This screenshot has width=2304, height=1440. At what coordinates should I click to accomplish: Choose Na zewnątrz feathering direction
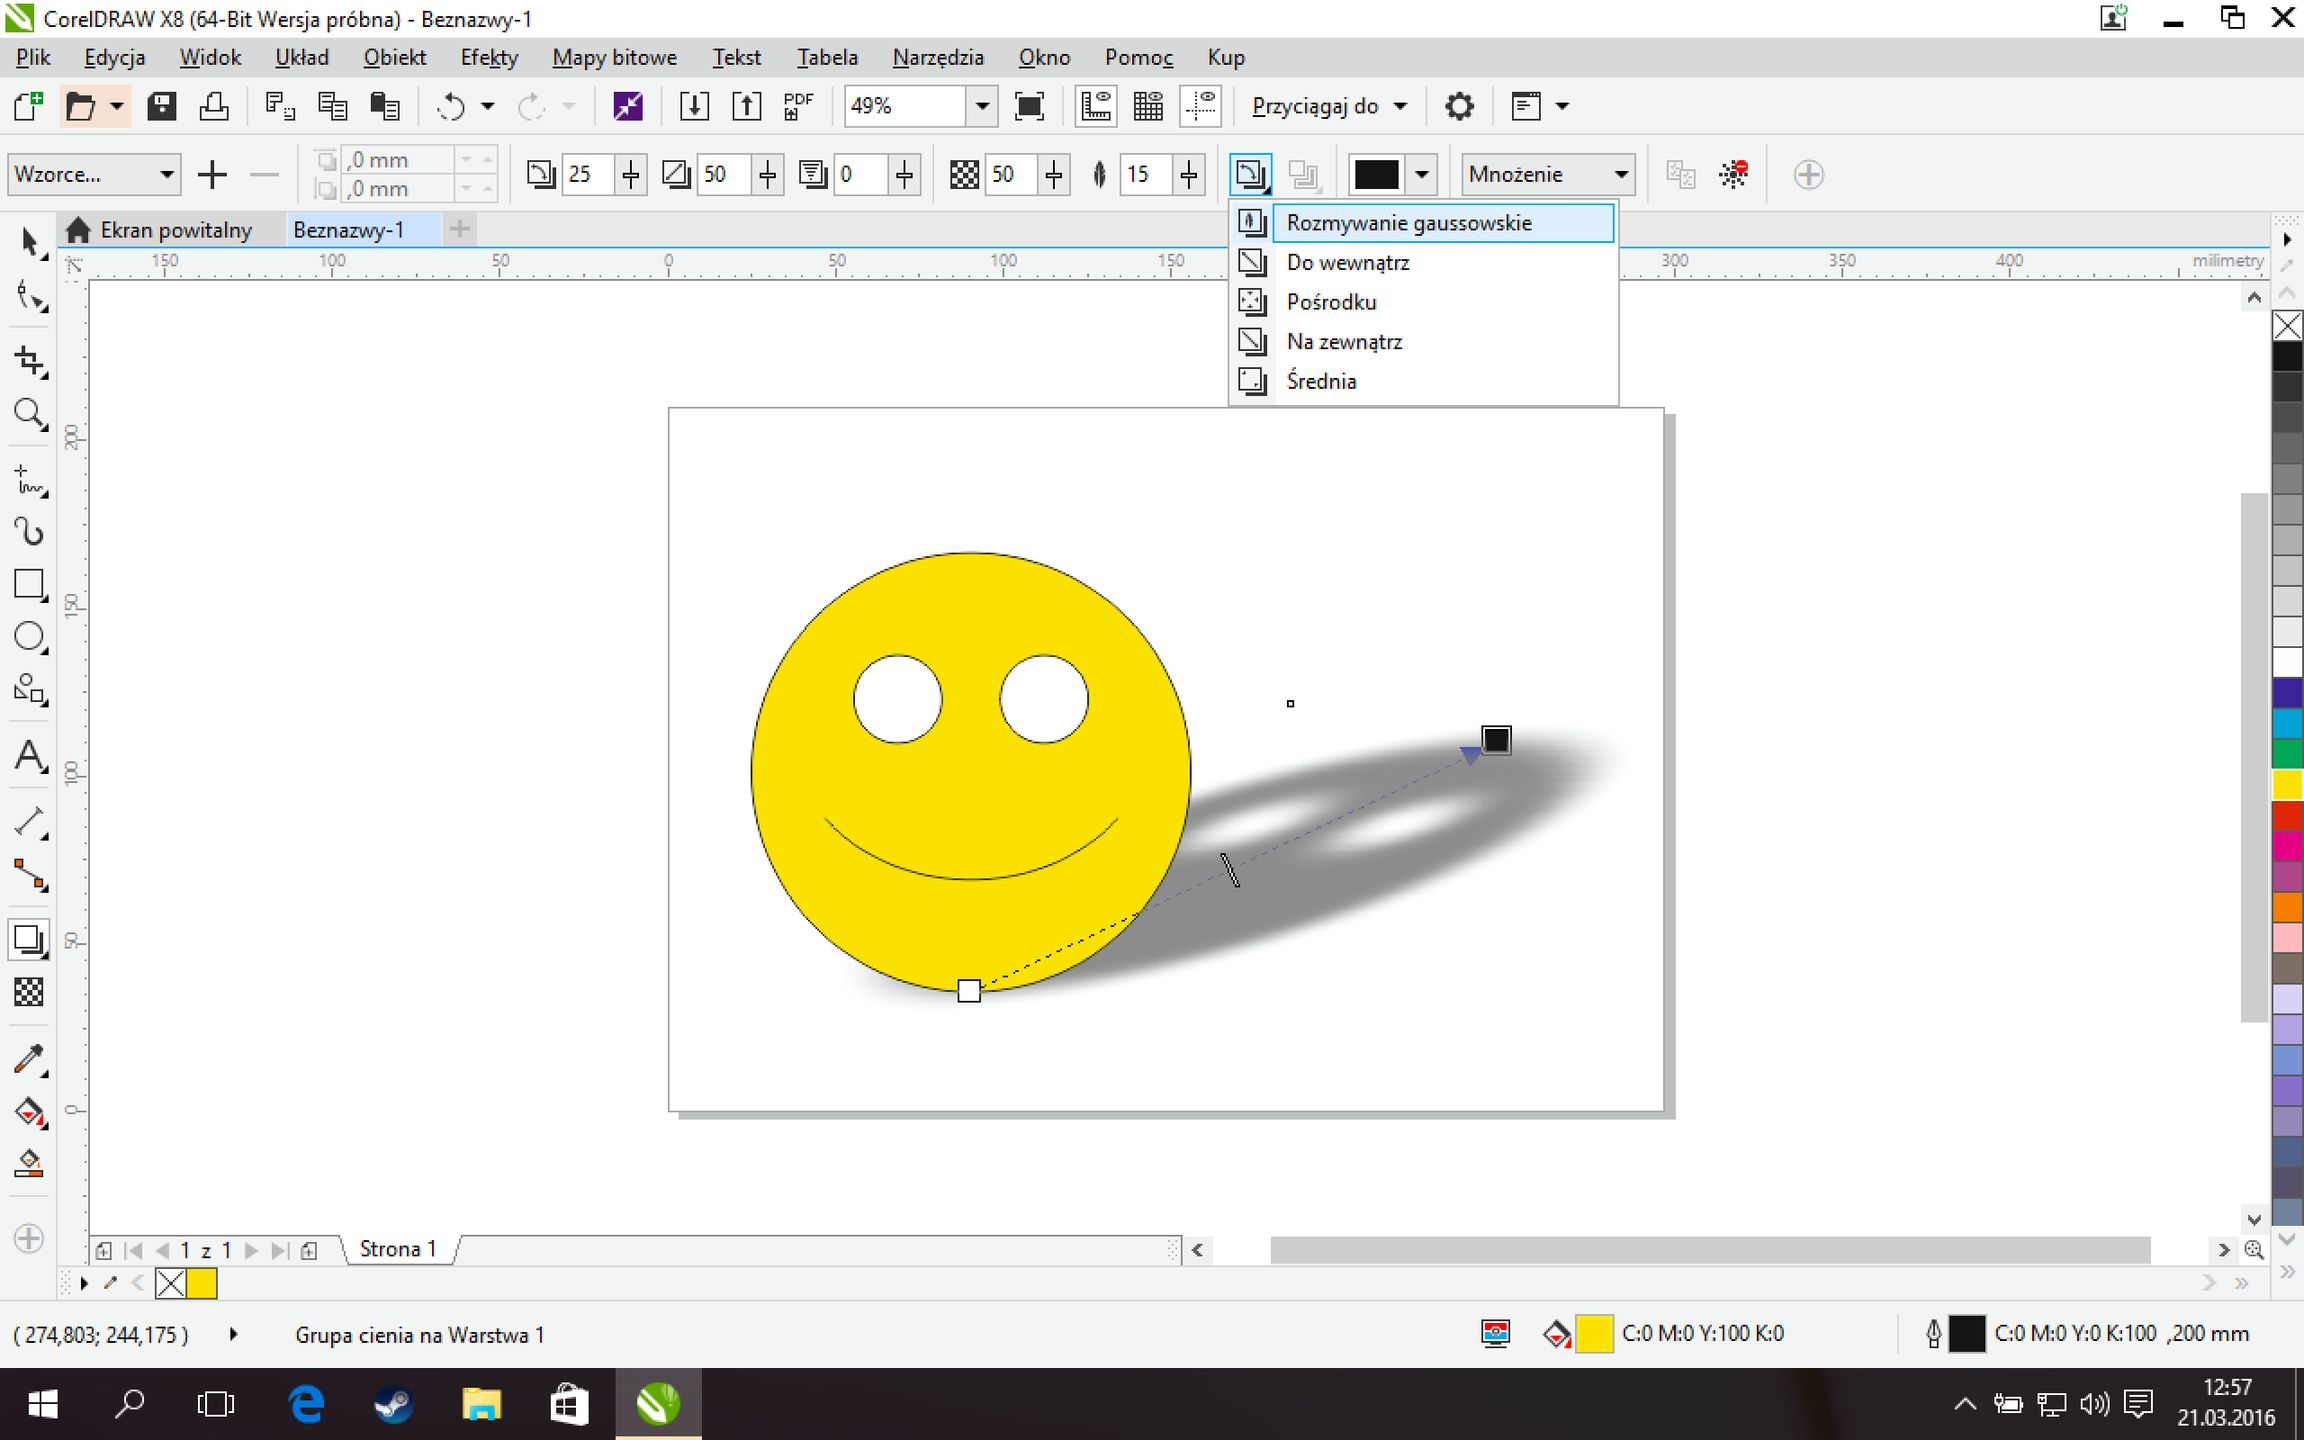(1343, 342)
